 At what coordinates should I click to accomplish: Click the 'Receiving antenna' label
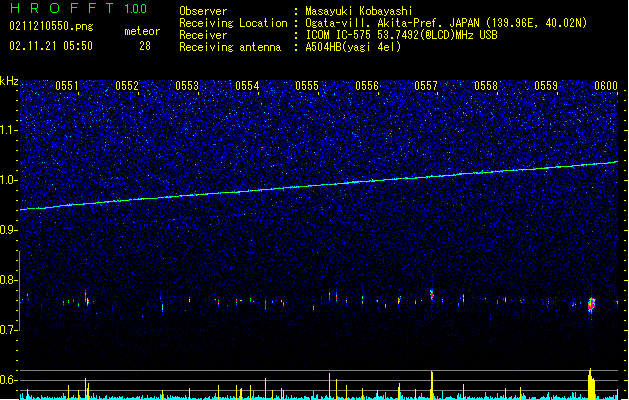point(230,47)
